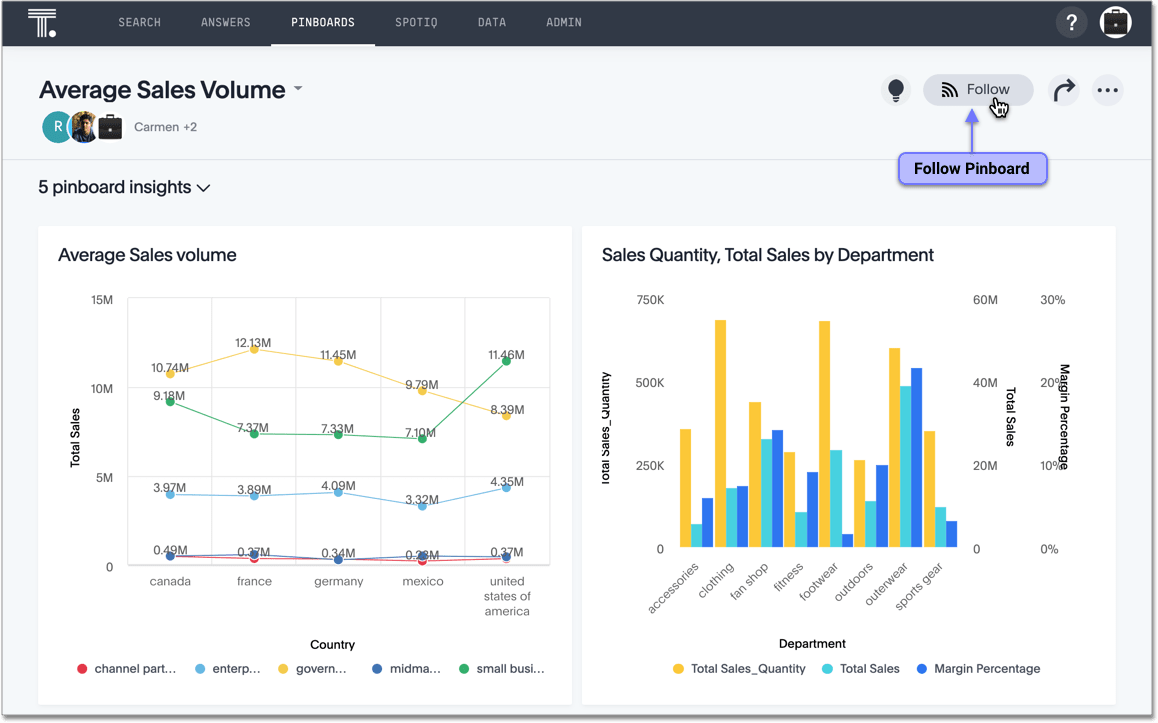This screenshot has width=1158, height=723.
Task: Go to the Search tab
Action: coord(139,22)
